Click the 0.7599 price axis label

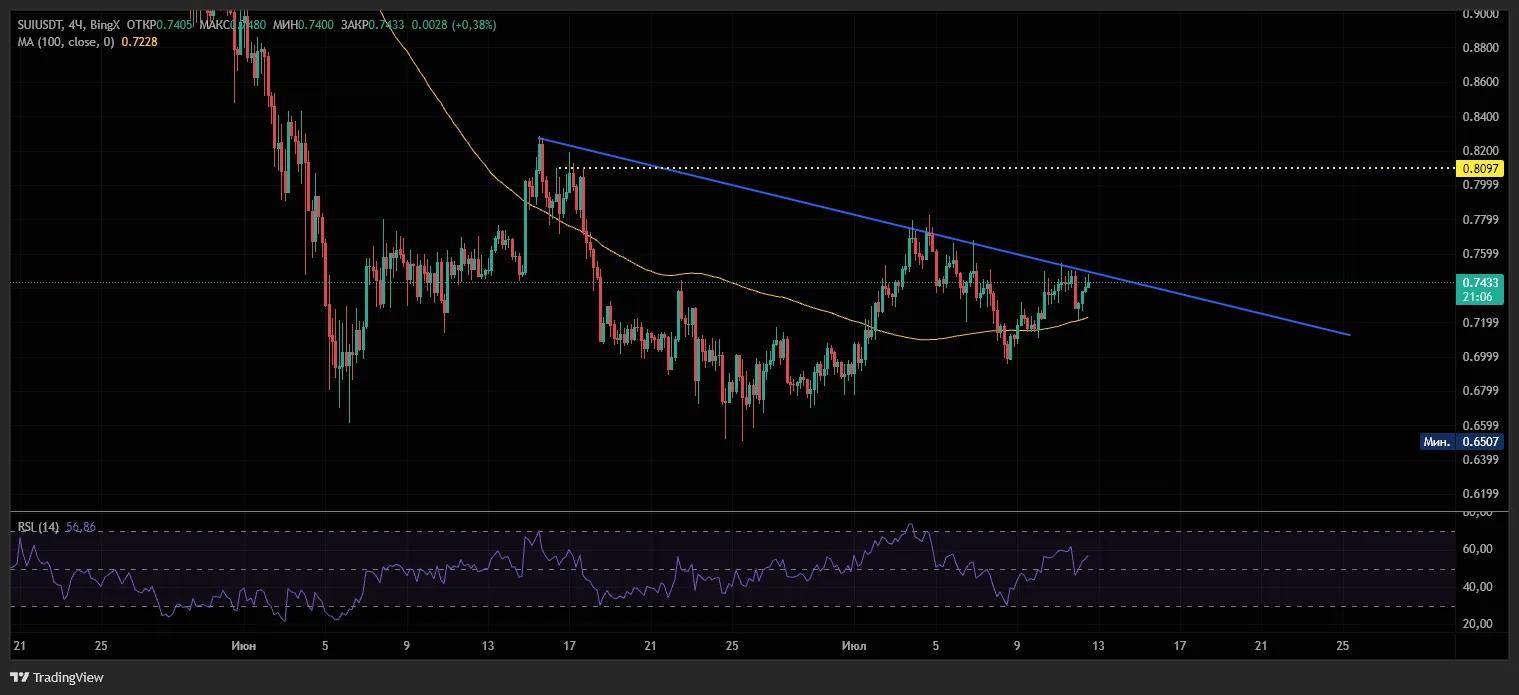click(1481, 254)
